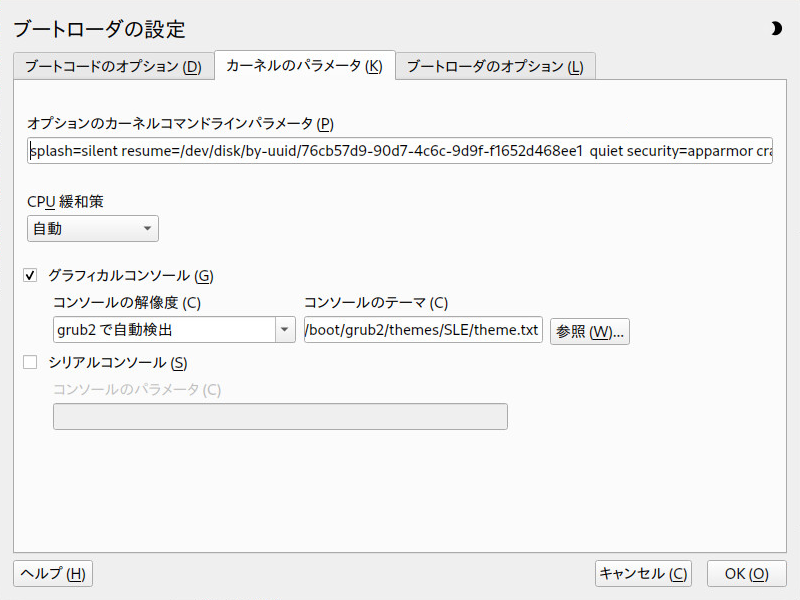This screenshot has height=600, width=800.
Task: Select the カーネルのパラメータ tab
Action: pos(304,66)
